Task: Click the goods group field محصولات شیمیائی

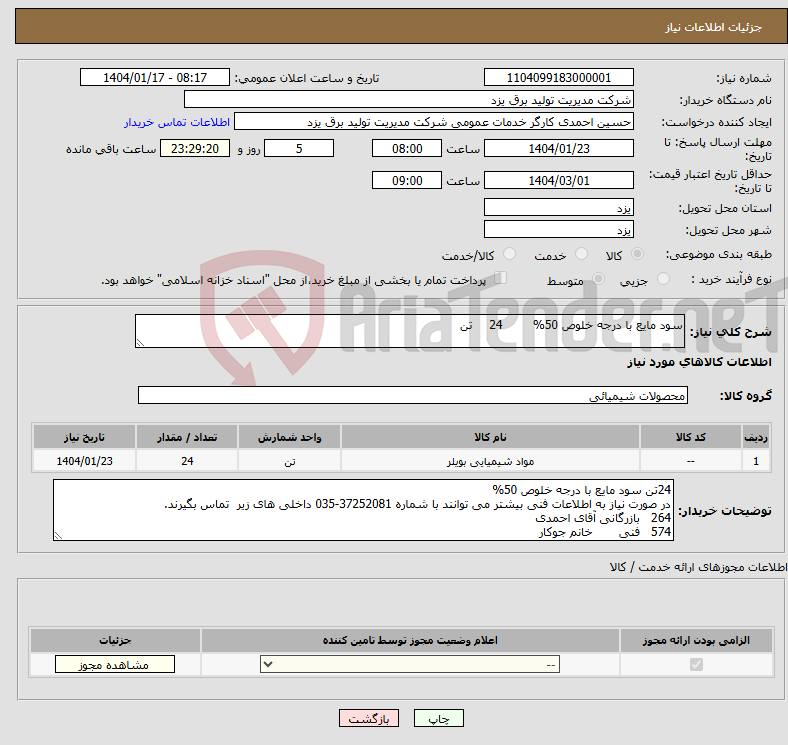Action: (413, 395)
